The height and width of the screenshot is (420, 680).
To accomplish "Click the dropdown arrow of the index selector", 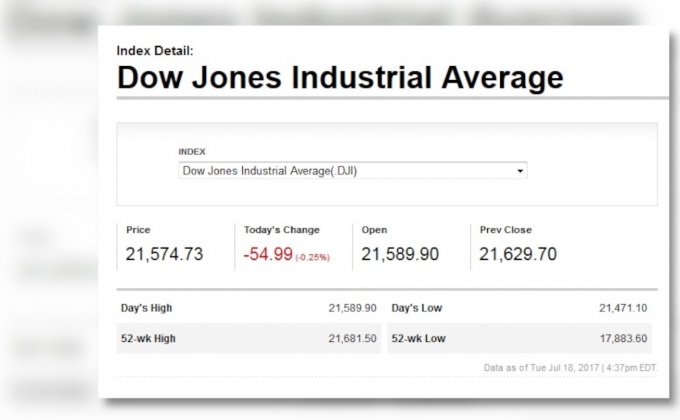I will [520, 171].
